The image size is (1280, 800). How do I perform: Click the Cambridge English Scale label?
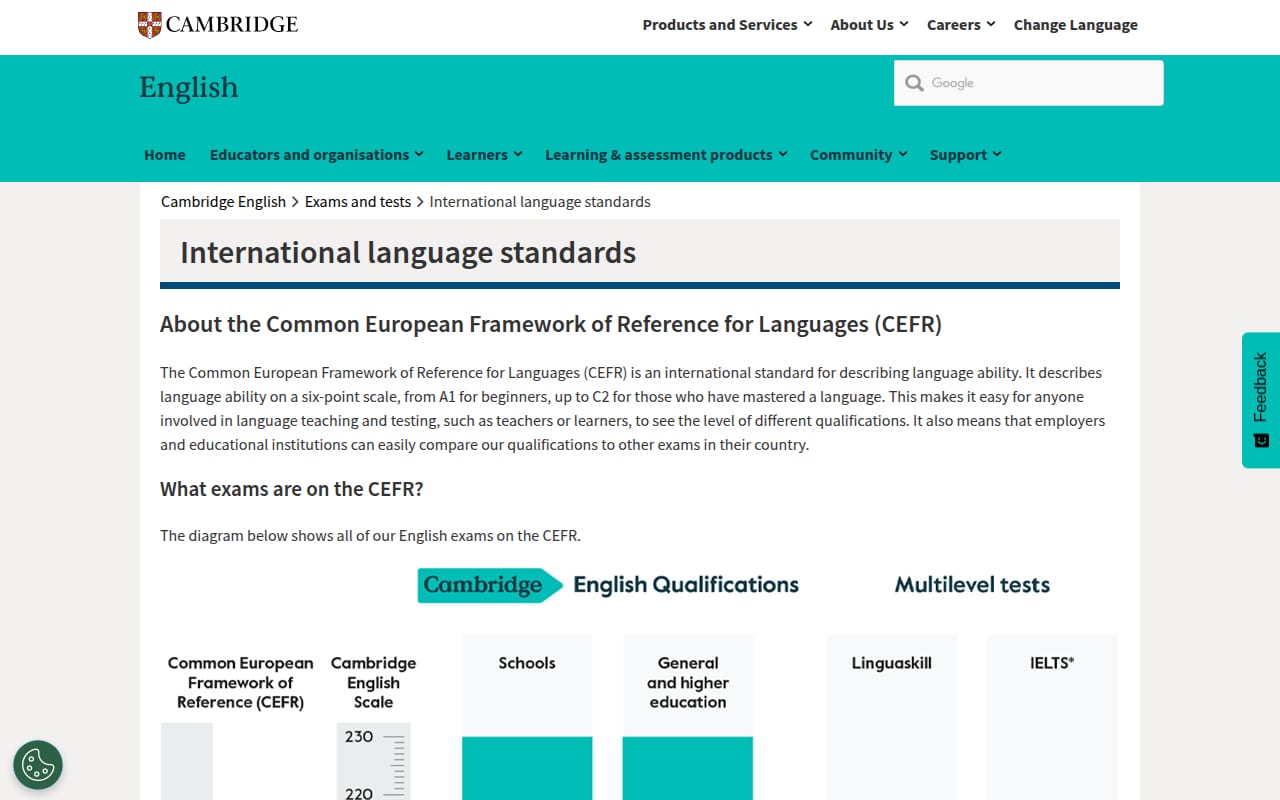[x=373, y=683]
